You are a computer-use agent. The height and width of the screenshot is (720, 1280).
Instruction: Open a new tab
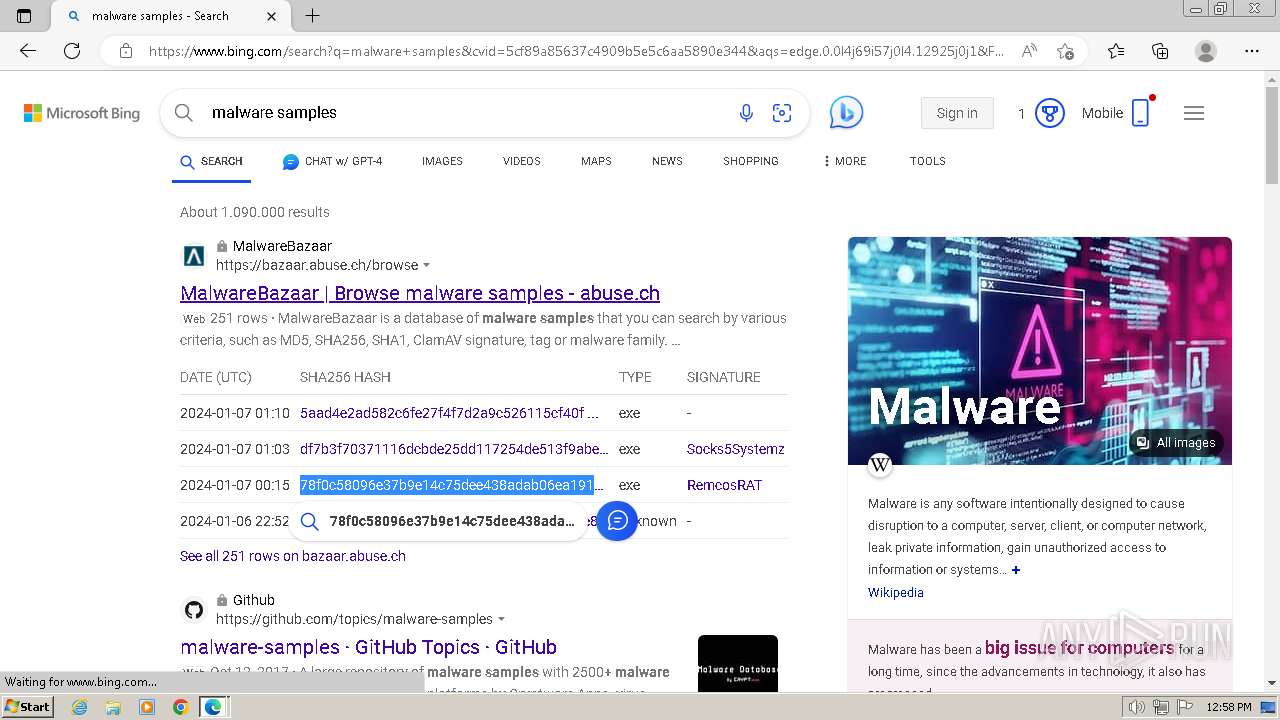click(x=312, y=16)
